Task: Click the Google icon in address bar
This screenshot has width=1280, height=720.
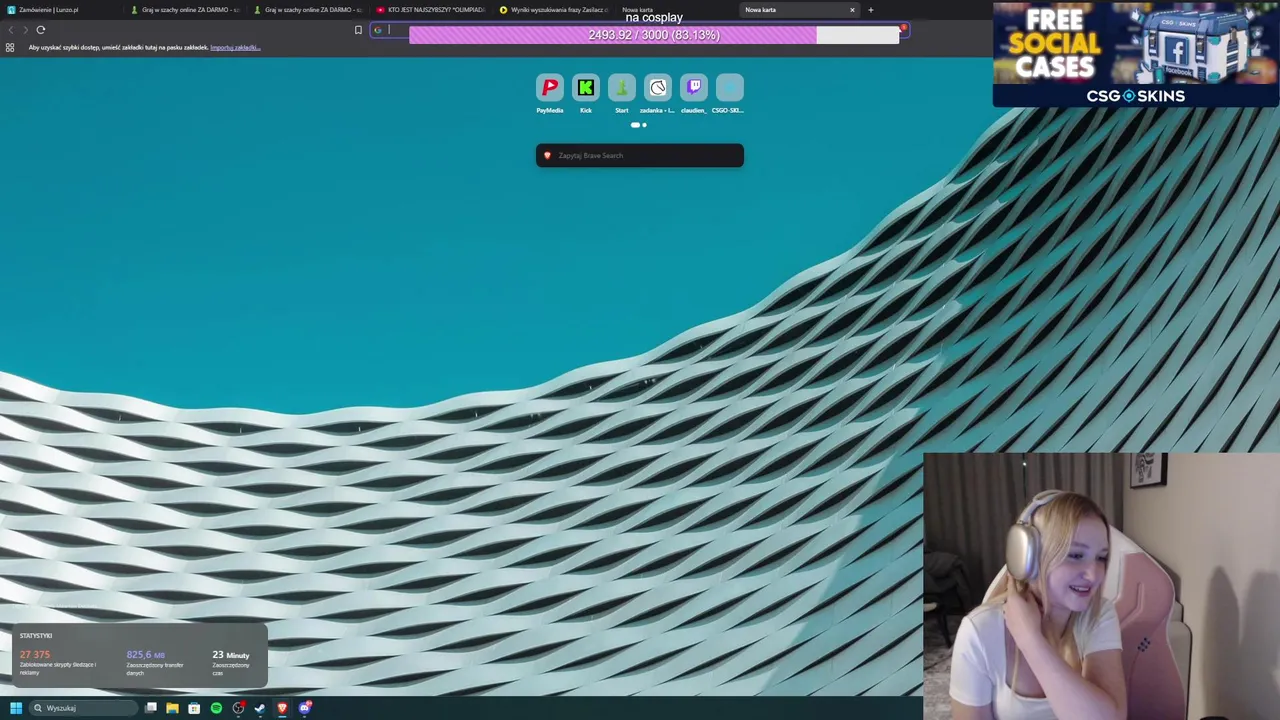Action: pyautogui.click(x=378, y=30)
